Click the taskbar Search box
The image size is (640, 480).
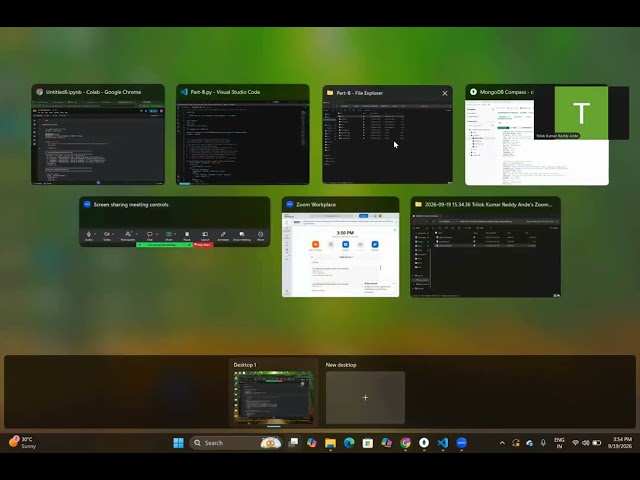click(x=236, y=443)
